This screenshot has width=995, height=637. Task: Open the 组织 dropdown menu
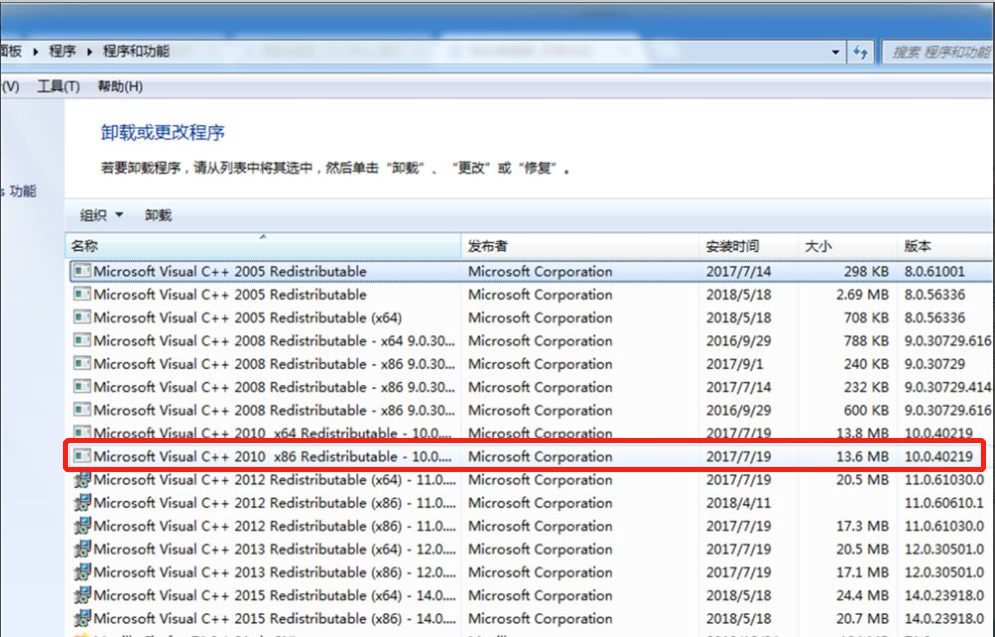[101, 215]
